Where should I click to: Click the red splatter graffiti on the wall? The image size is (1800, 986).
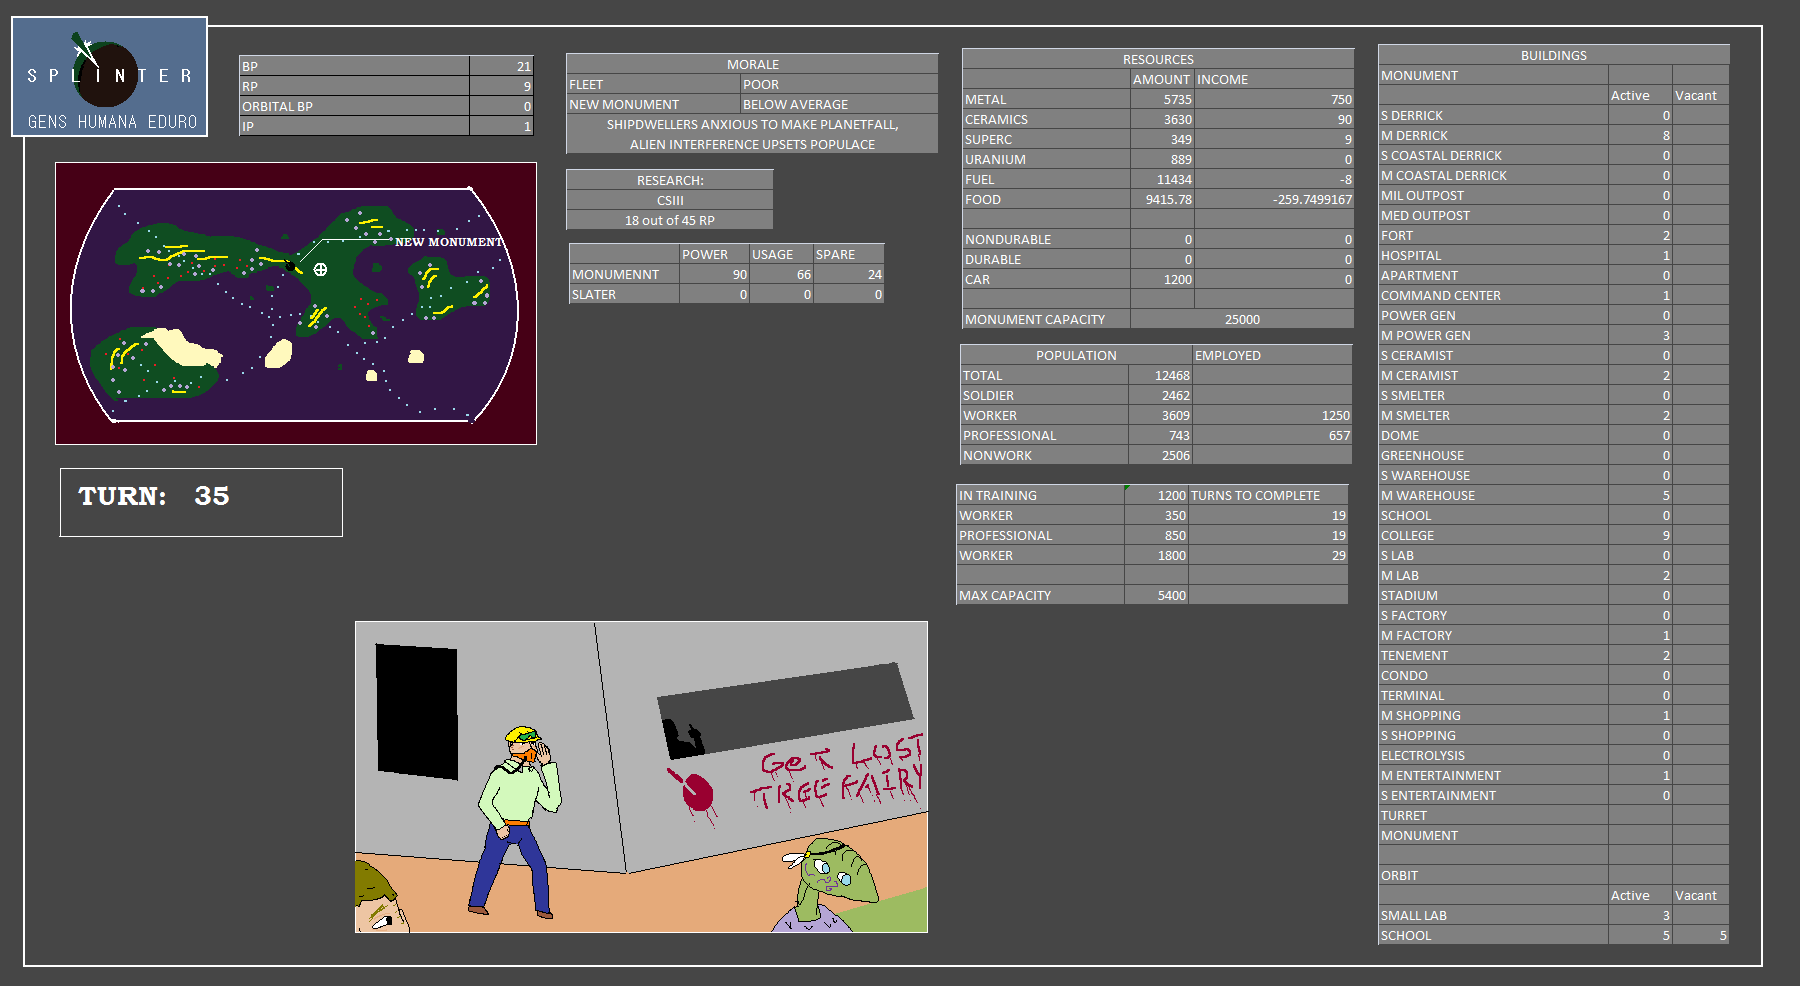(x=695, y=792)
